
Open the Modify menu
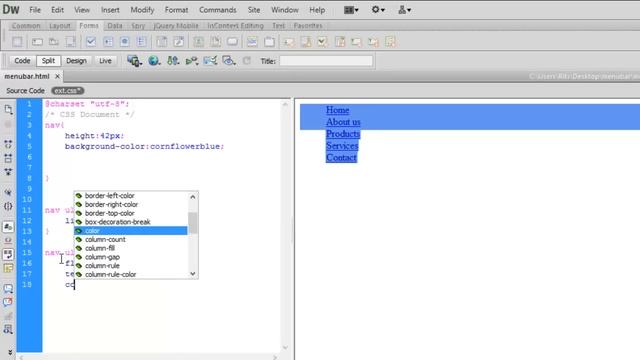(x=142, y=10)
